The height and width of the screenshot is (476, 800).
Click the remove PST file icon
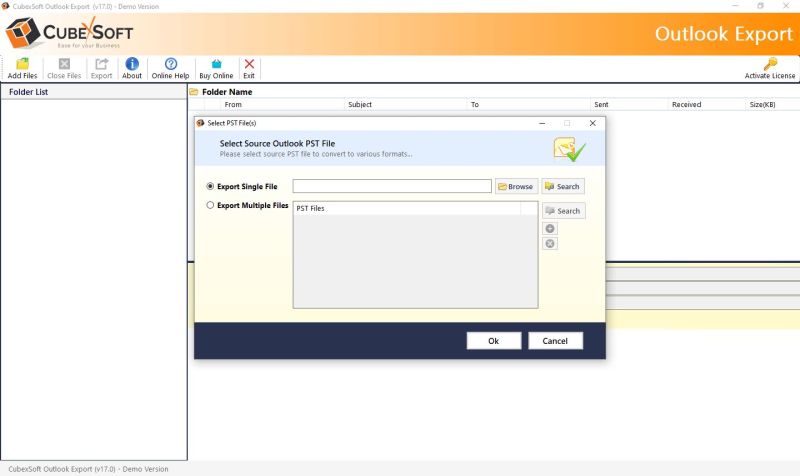pos(550,243)
